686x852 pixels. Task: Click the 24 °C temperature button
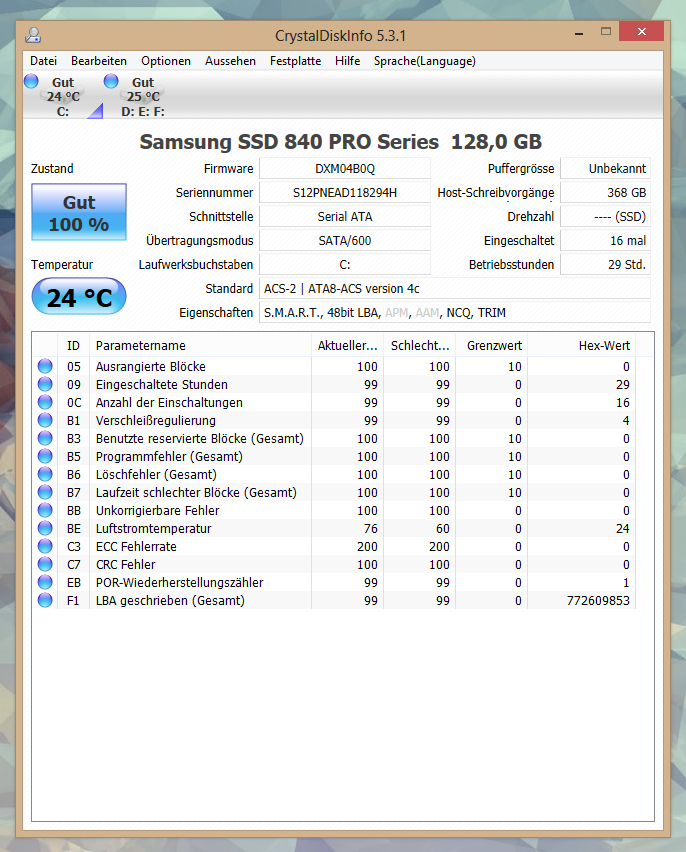click(x=79, y=297)
